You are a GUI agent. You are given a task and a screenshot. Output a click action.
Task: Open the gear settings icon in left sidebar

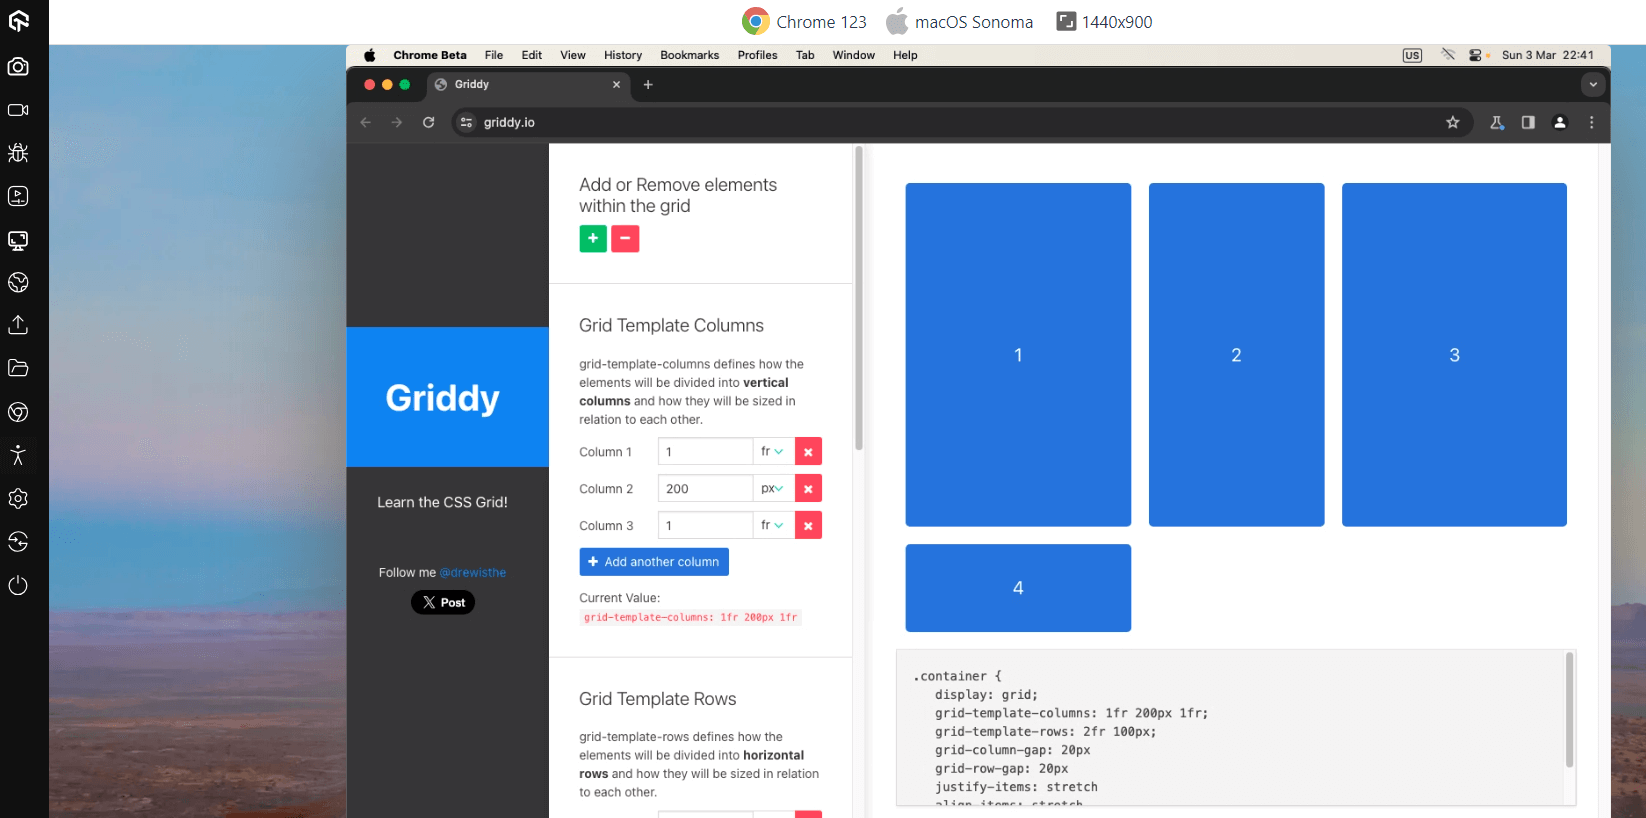(18, 499)
